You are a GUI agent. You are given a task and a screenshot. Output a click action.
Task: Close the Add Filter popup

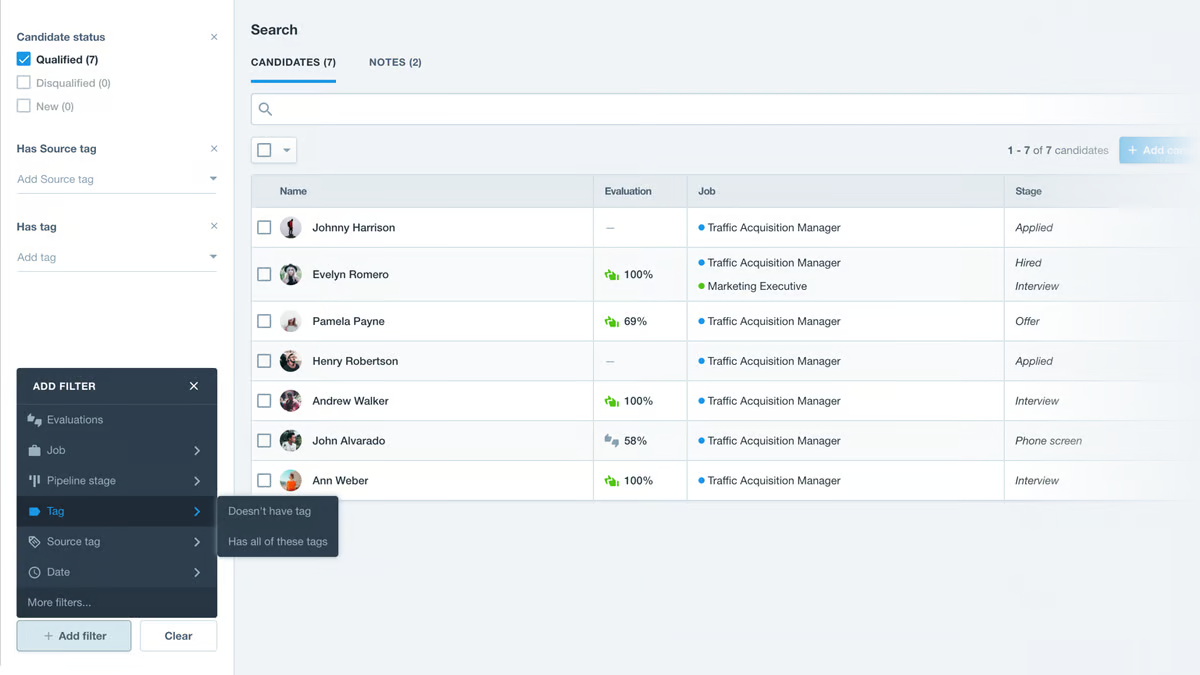click(193, 385)
